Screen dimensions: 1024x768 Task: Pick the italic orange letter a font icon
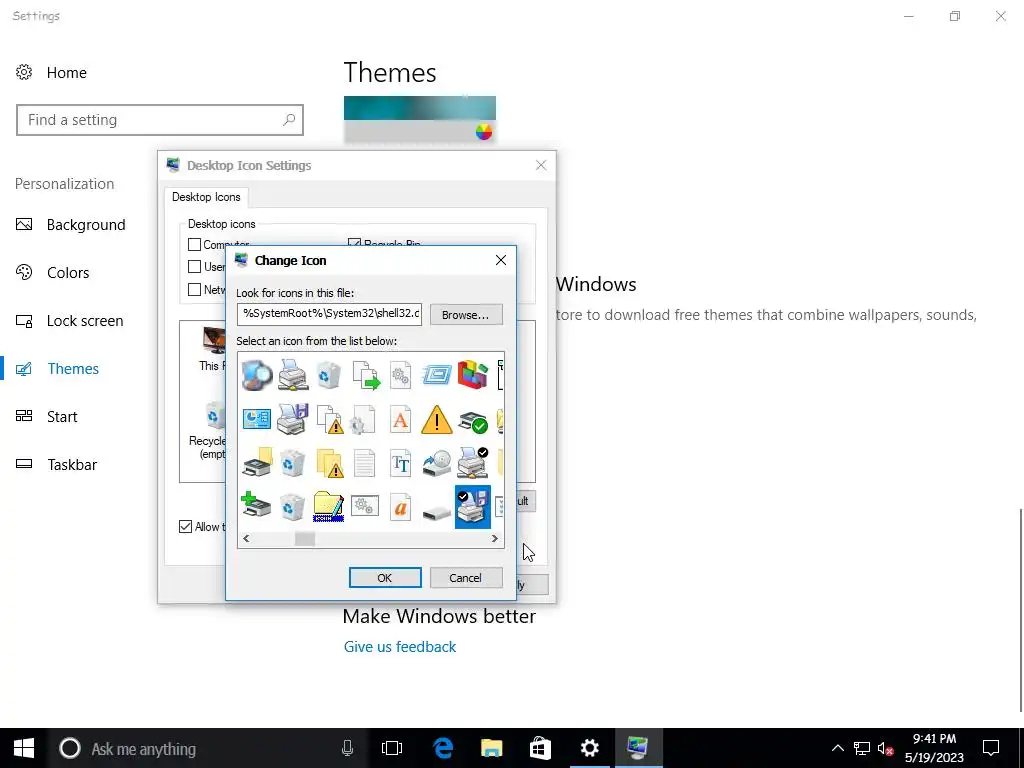(x=400, y=506)
